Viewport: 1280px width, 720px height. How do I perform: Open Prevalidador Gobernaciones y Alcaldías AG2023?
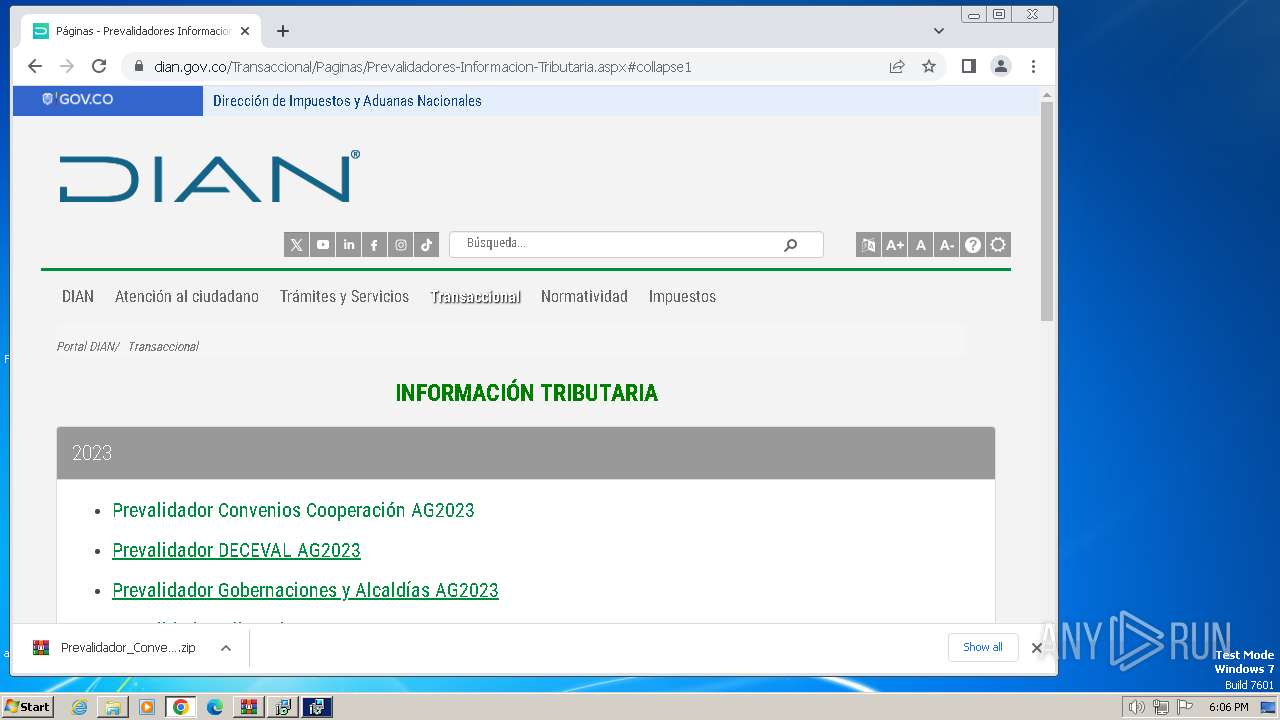[x=305, y=590]
